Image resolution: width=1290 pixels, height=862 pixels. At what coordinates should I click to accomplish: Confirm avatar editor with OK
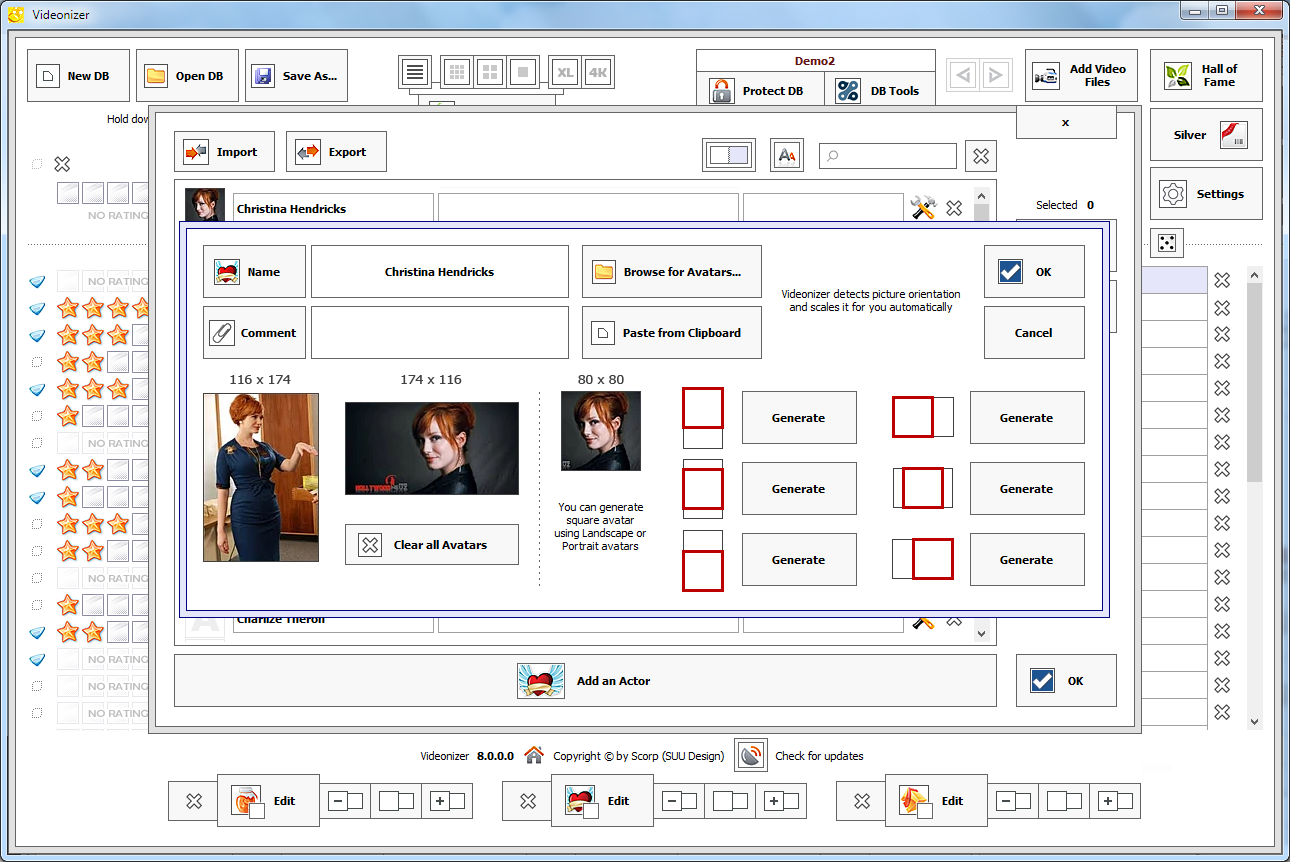tap(1034, 272)
